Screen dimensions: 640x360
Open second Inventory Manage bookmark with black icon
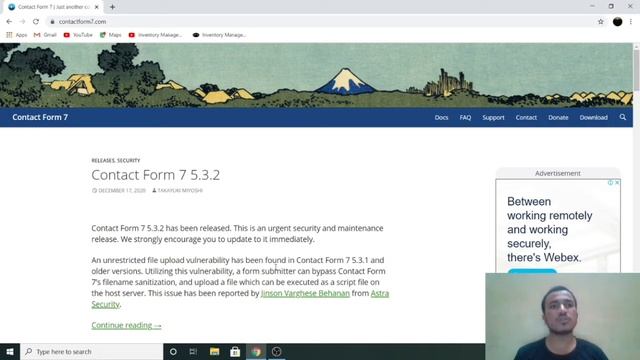pos(219,35)
